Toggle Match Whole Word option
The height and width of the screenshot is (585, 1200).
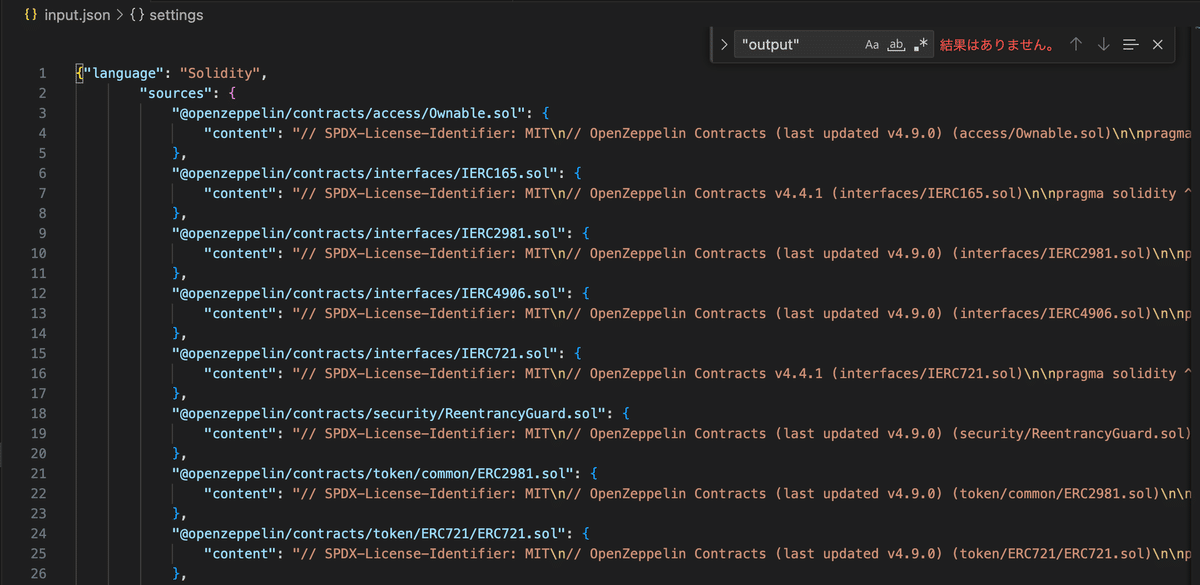[897, 45]
